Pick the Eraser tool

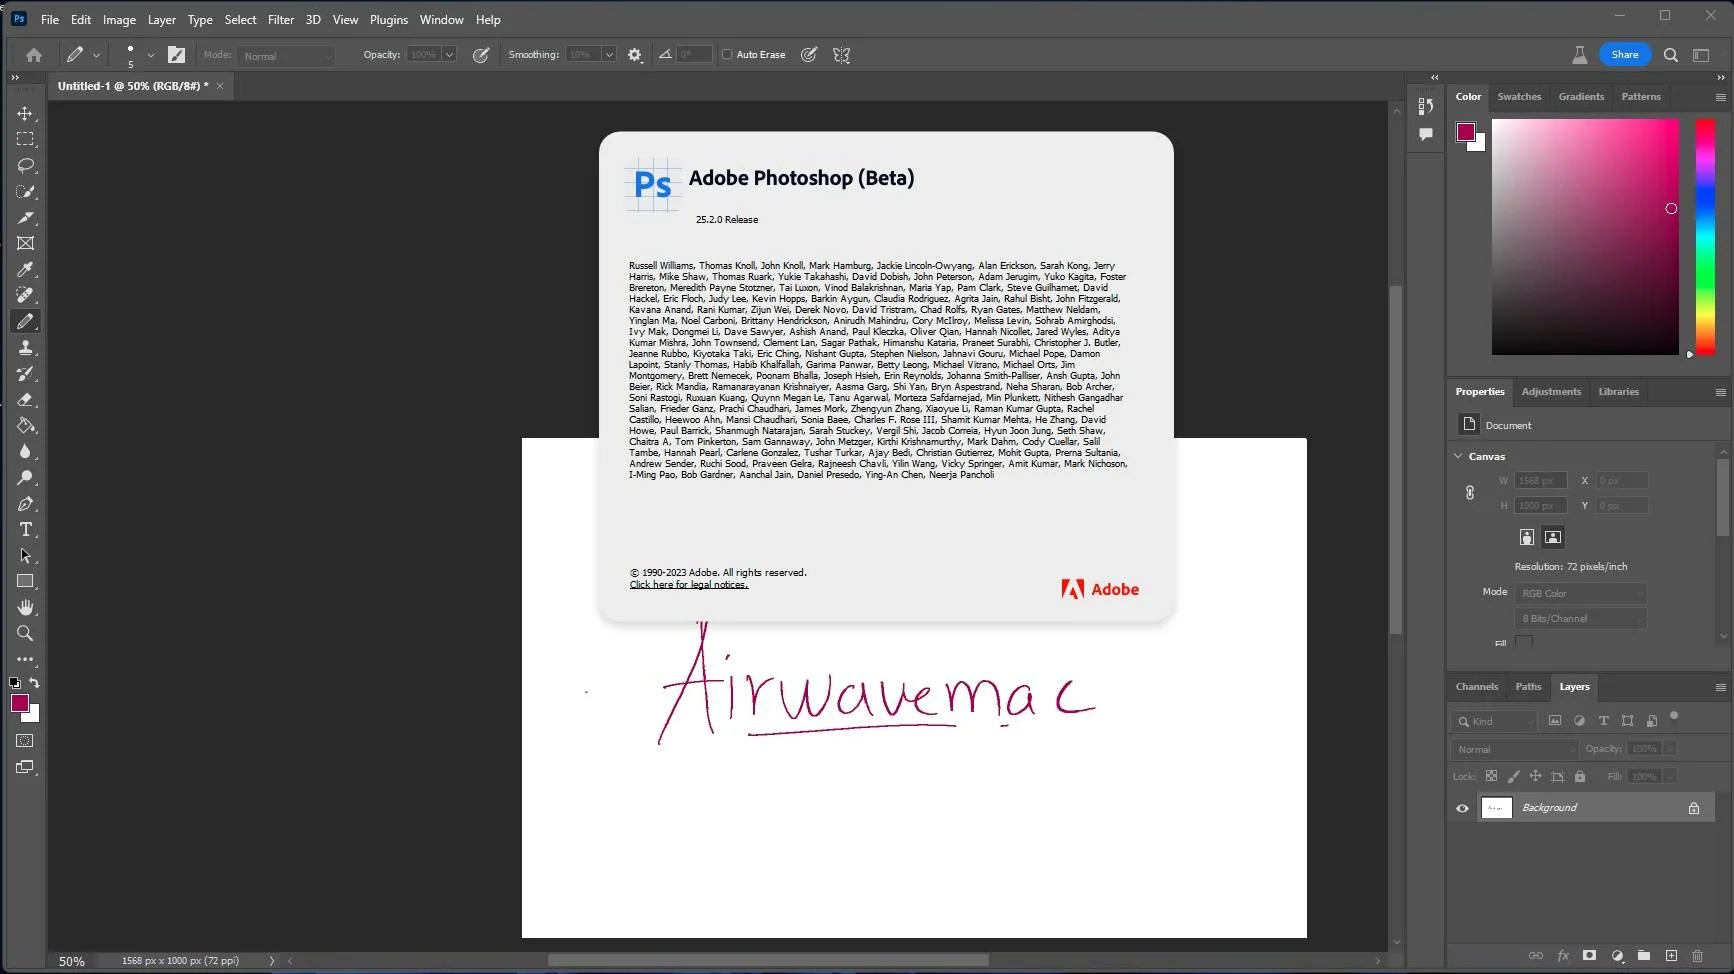coord(25,400)
